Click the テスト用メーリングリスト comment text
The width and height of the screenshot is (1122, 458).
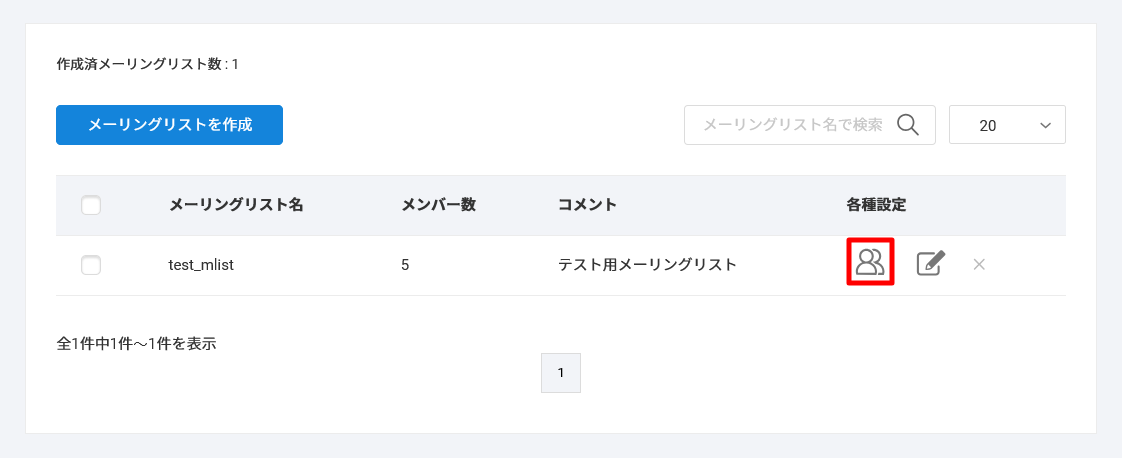click(647, 265)
